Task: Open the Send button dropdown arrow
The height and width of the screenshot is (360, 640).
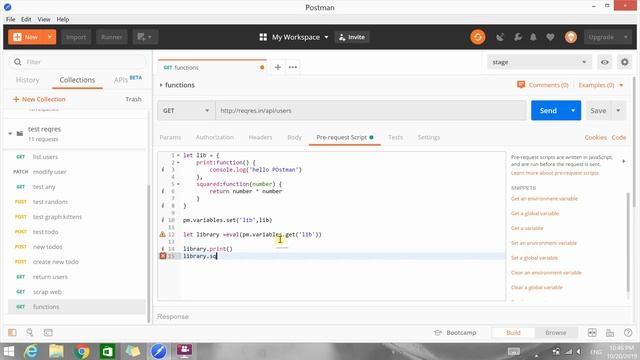Action: (573, 111)
